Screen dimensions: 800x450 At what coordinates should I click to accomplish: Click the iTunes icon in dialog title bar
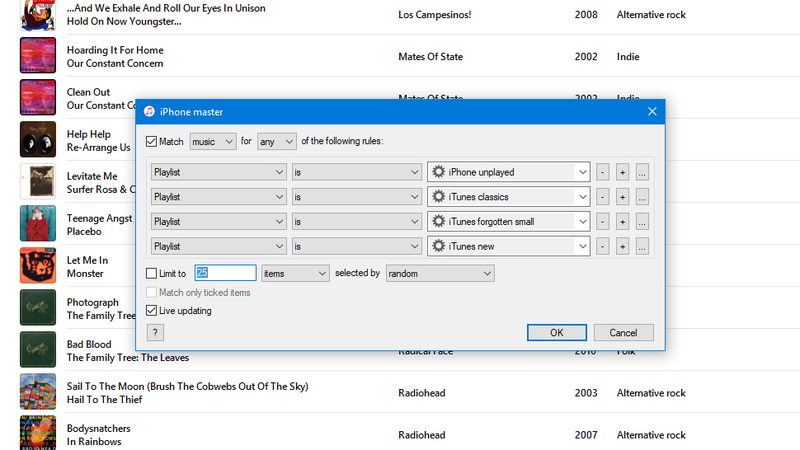[149, 112]
